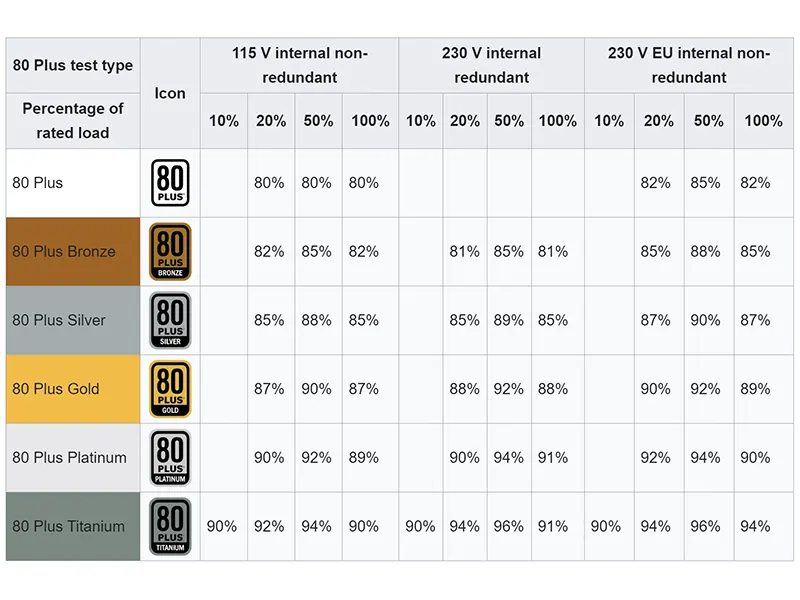Image resolution: width=800 pixels, height=600 pixels.
Task: Click the 80 Plus Bronze badge icon
Action: tap(170, 252)
